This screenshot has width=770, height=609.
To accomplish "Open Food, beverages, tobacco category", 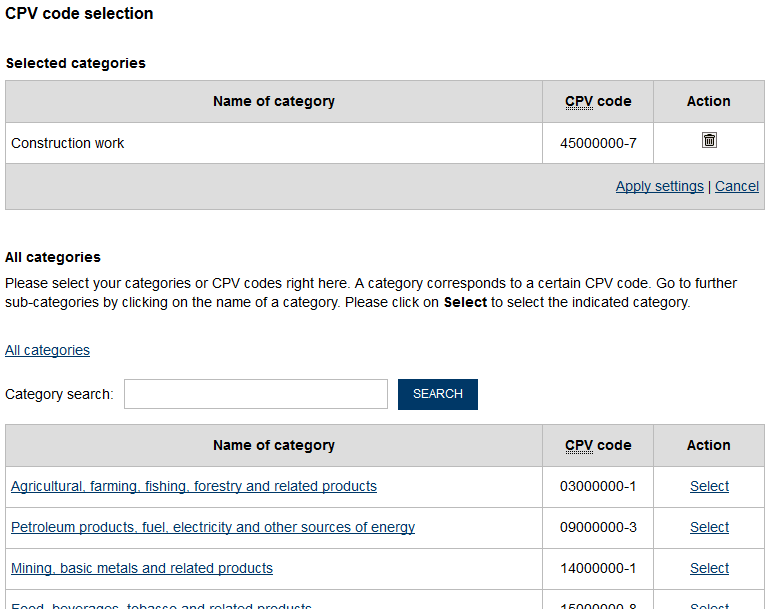I will pos(161,605).
